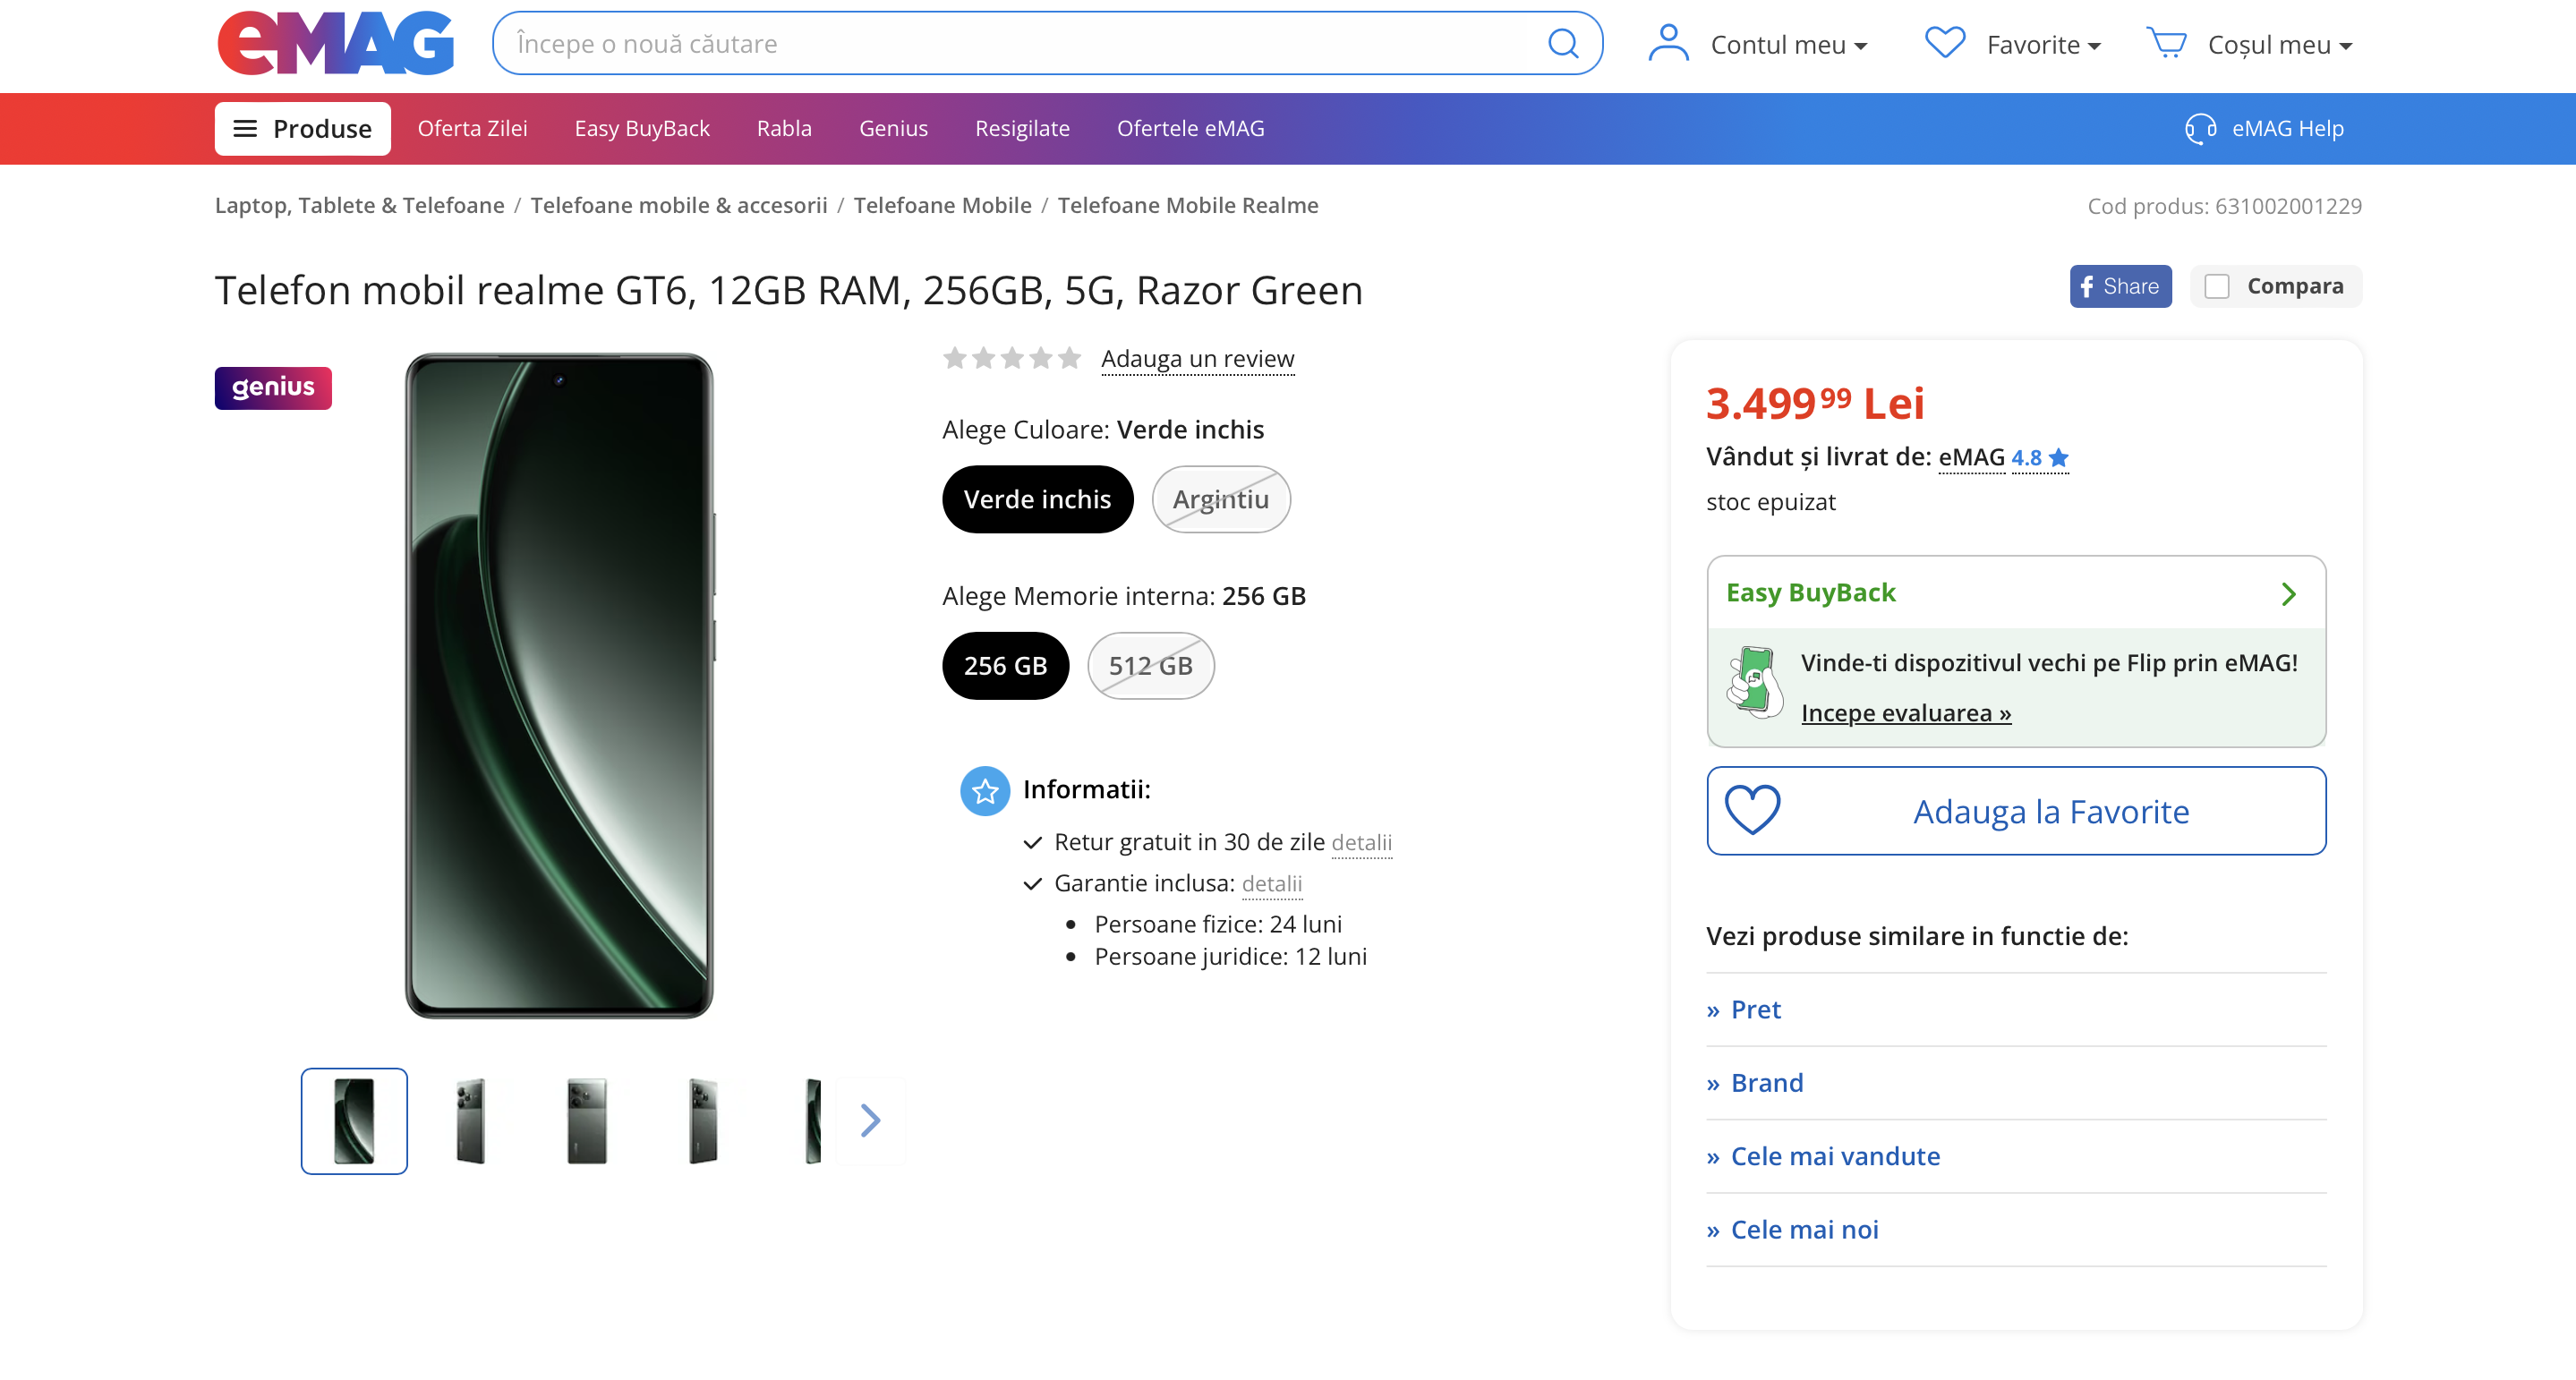Viewport: 2576px width, 1380px height.
Task: Enable the Compara checkbox
Action: (x=2217, y=287)
